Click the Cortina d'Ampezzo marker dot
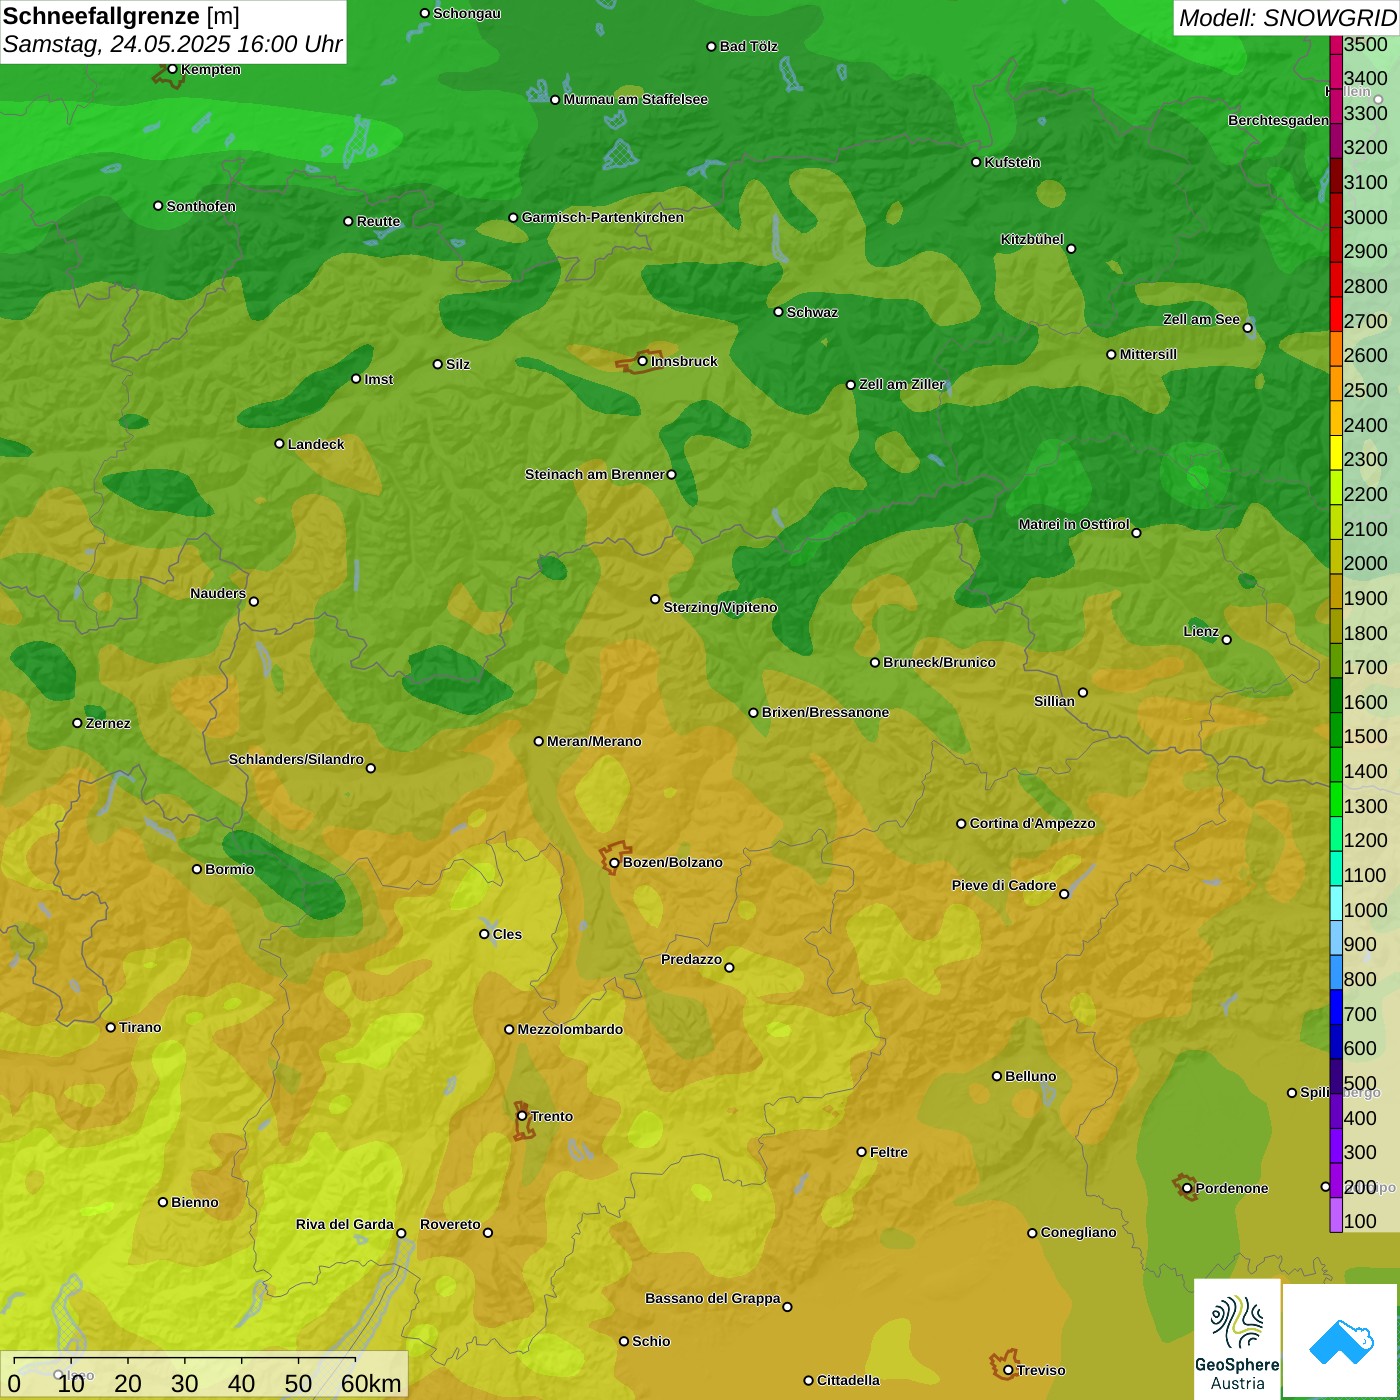The image size is (1400, 1400). pyautogui.click(x=961, y=824)
